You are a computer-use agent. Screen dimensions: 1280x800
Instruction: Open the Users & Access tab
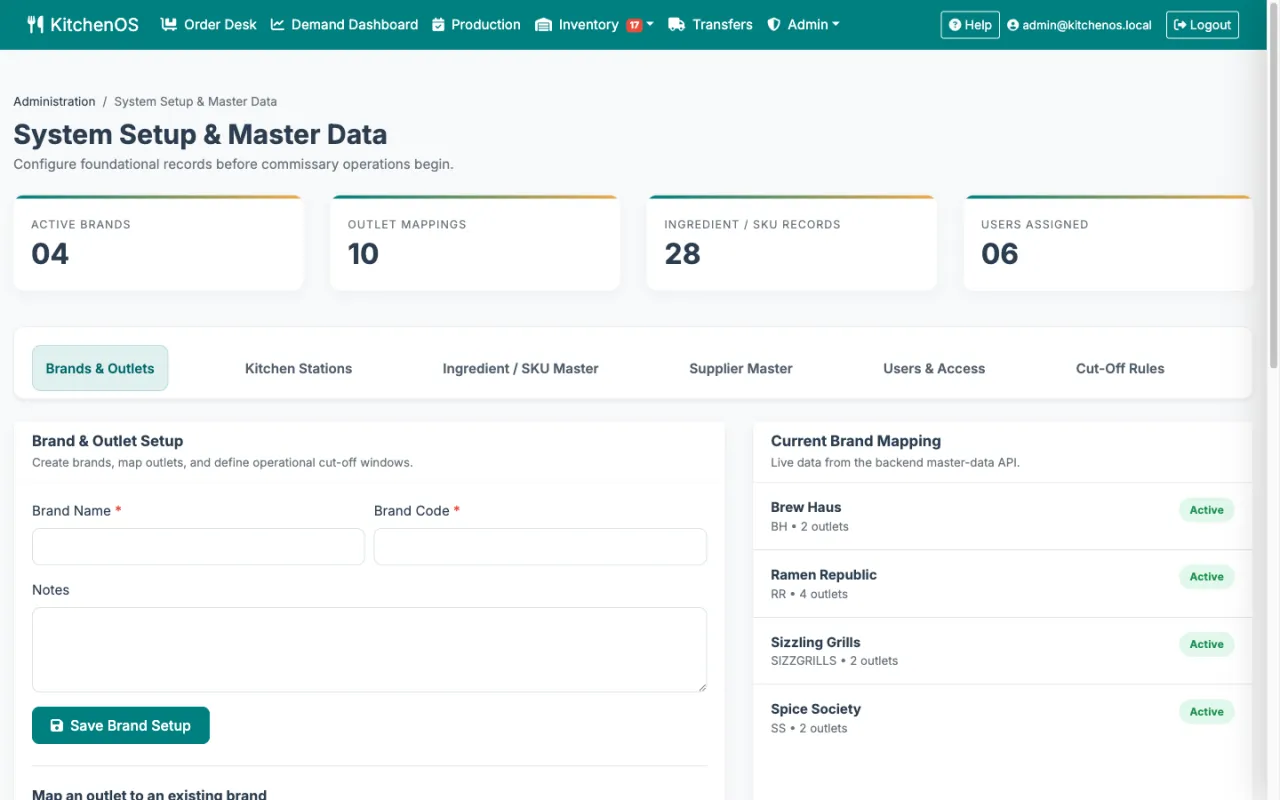tap(934, 368)
